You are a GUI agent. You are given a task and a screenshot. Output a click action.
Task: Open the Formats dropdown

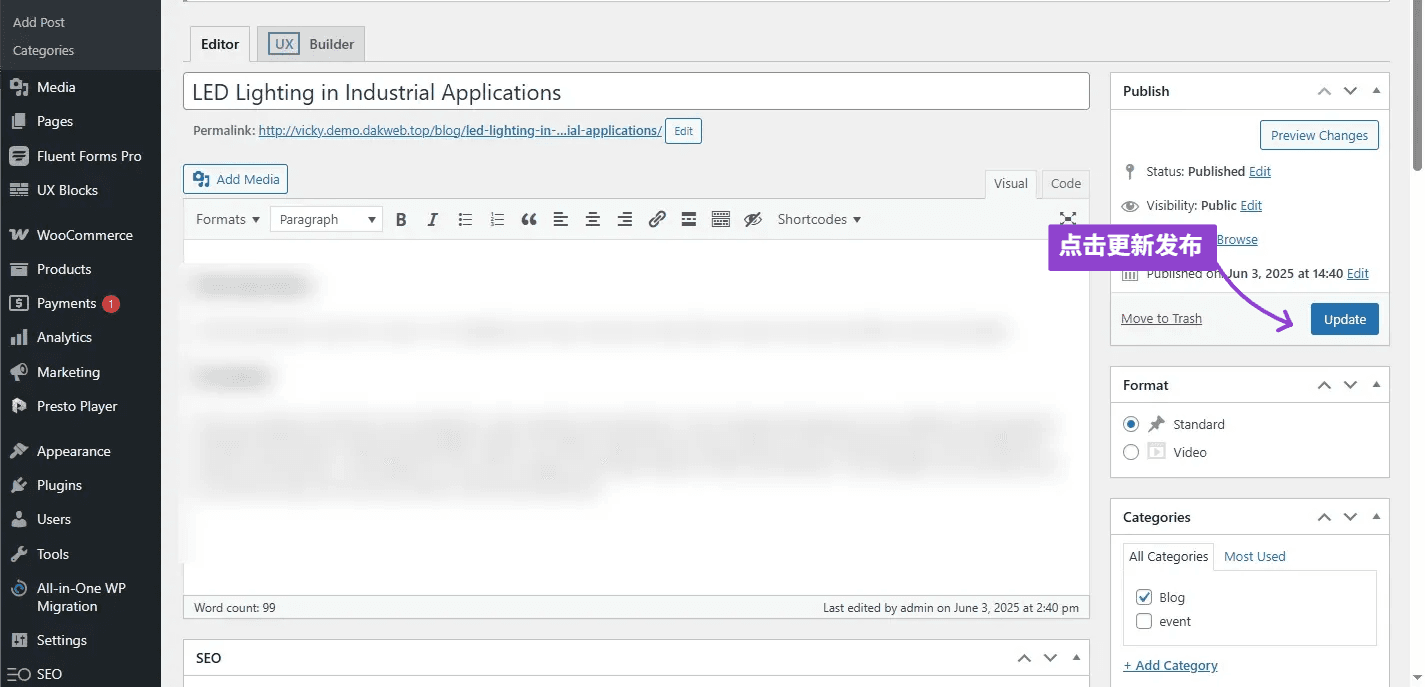point(227,220)
